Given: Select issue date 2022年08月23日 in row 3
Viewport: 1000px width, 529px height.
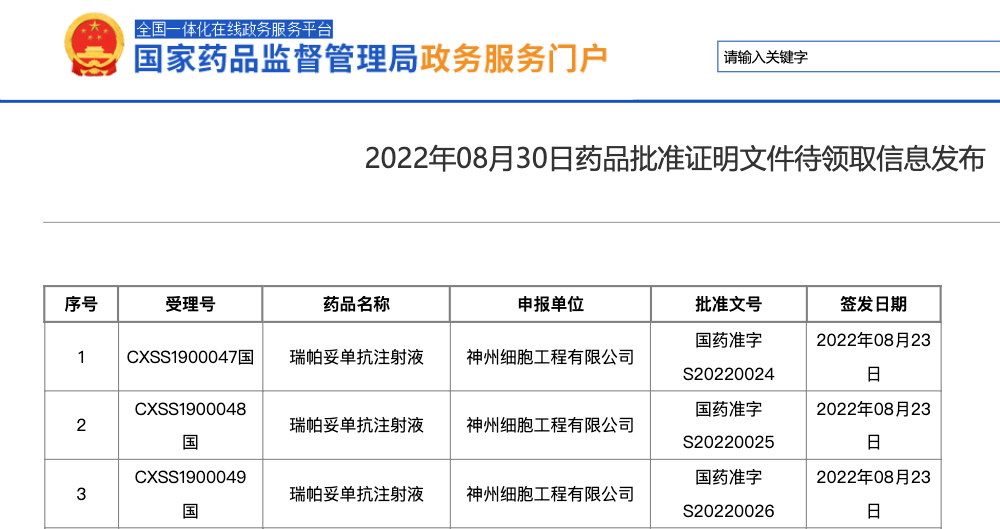Looking at the screenshot, I should point(874,494).
